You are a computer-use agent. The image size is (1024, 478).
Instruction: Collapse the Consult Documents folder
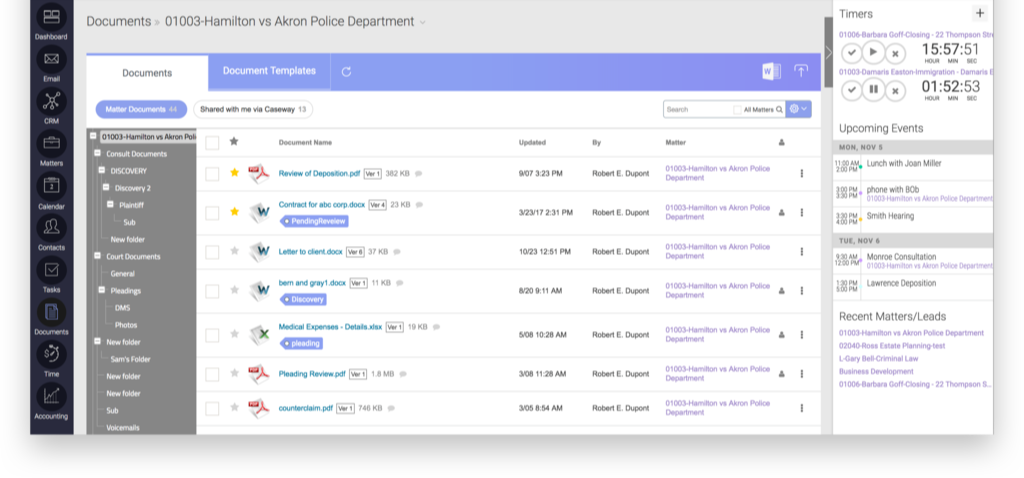(97, 153)
